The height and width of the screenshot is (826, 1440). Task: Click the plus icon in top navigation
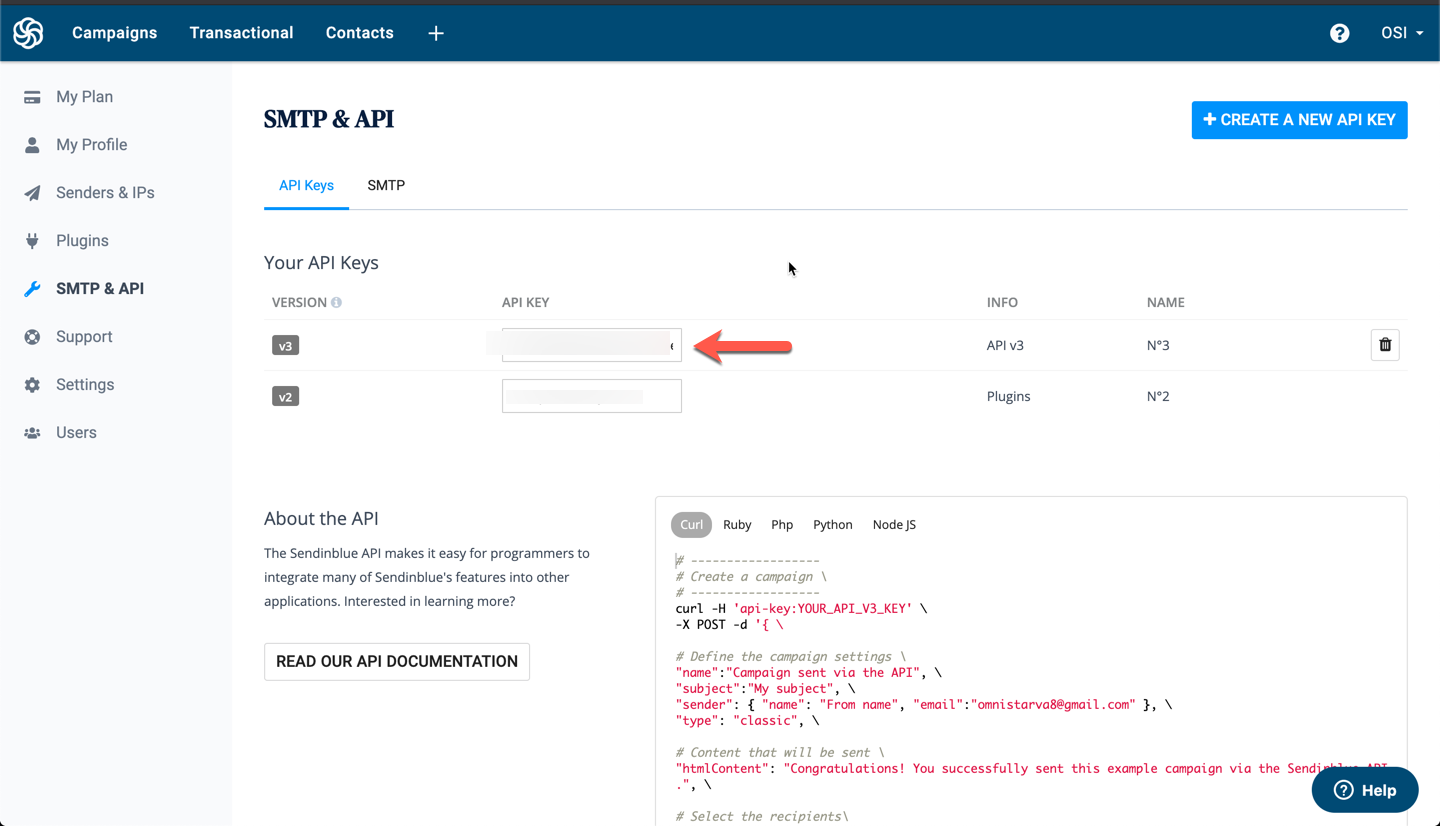point(436,33)
